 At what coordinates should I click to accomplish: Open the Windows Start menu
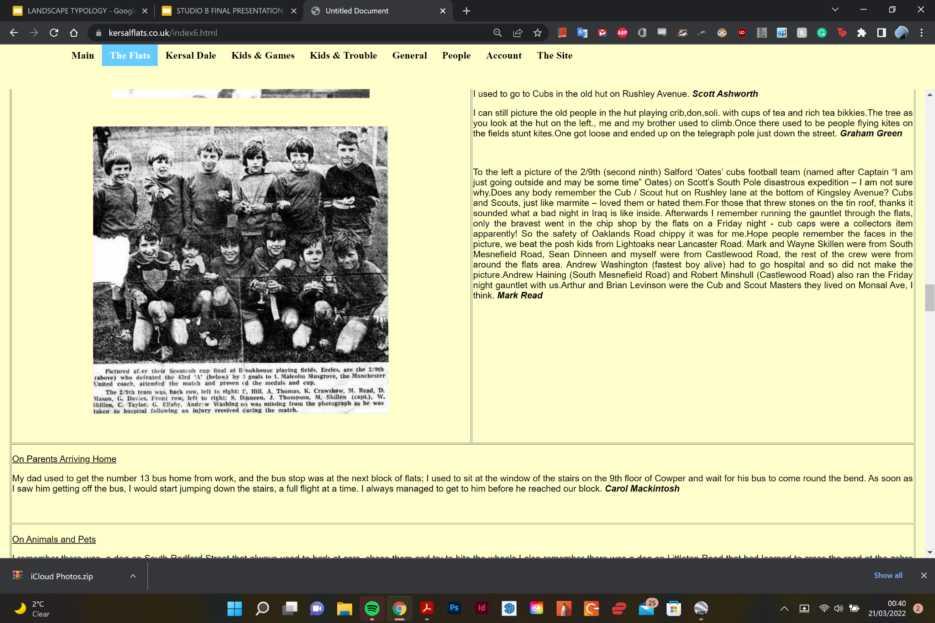(x=235, y=608)
